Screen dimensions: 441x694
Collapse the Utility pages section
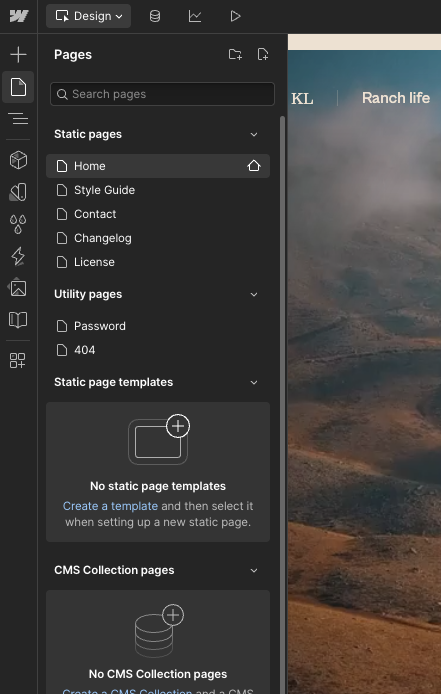pyautogui.click(x=254, y=294)
